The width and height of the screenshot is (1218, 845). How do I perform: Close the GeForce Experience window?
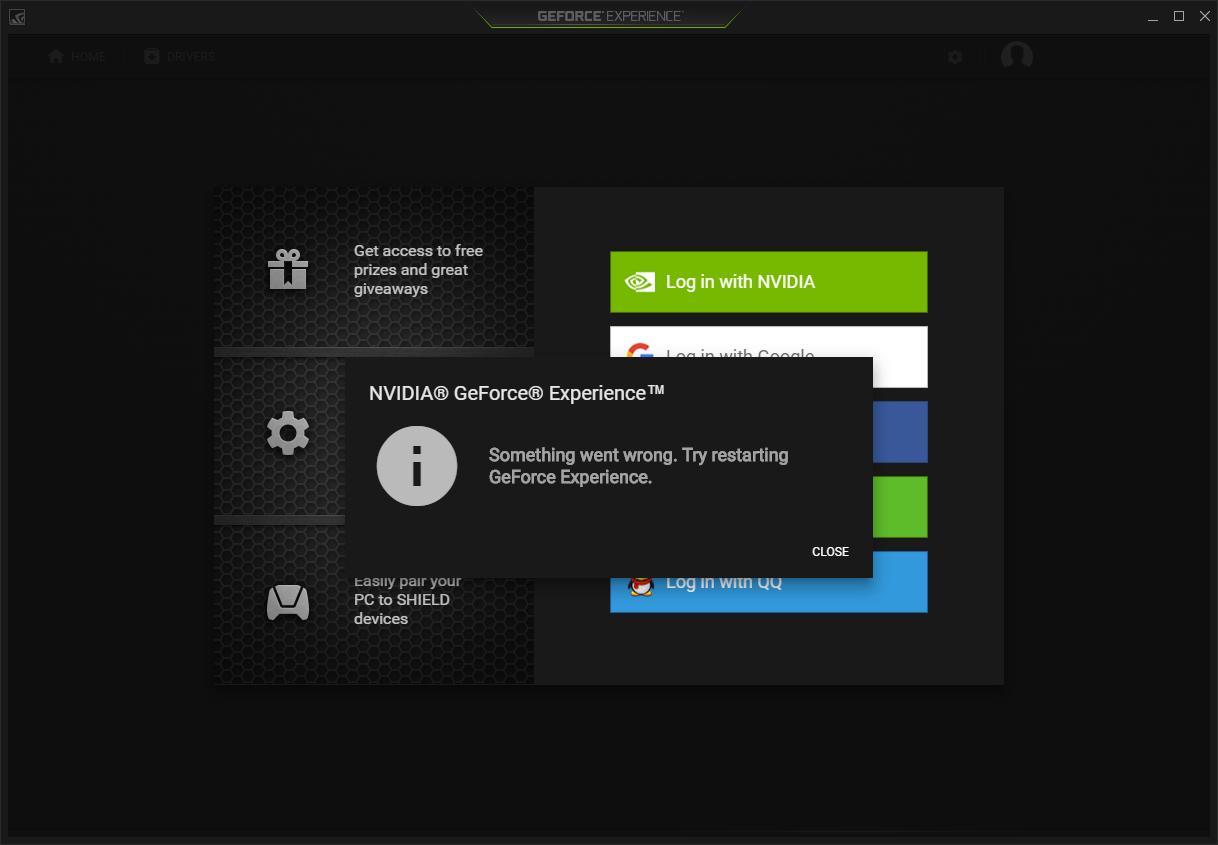(1205, 16)
